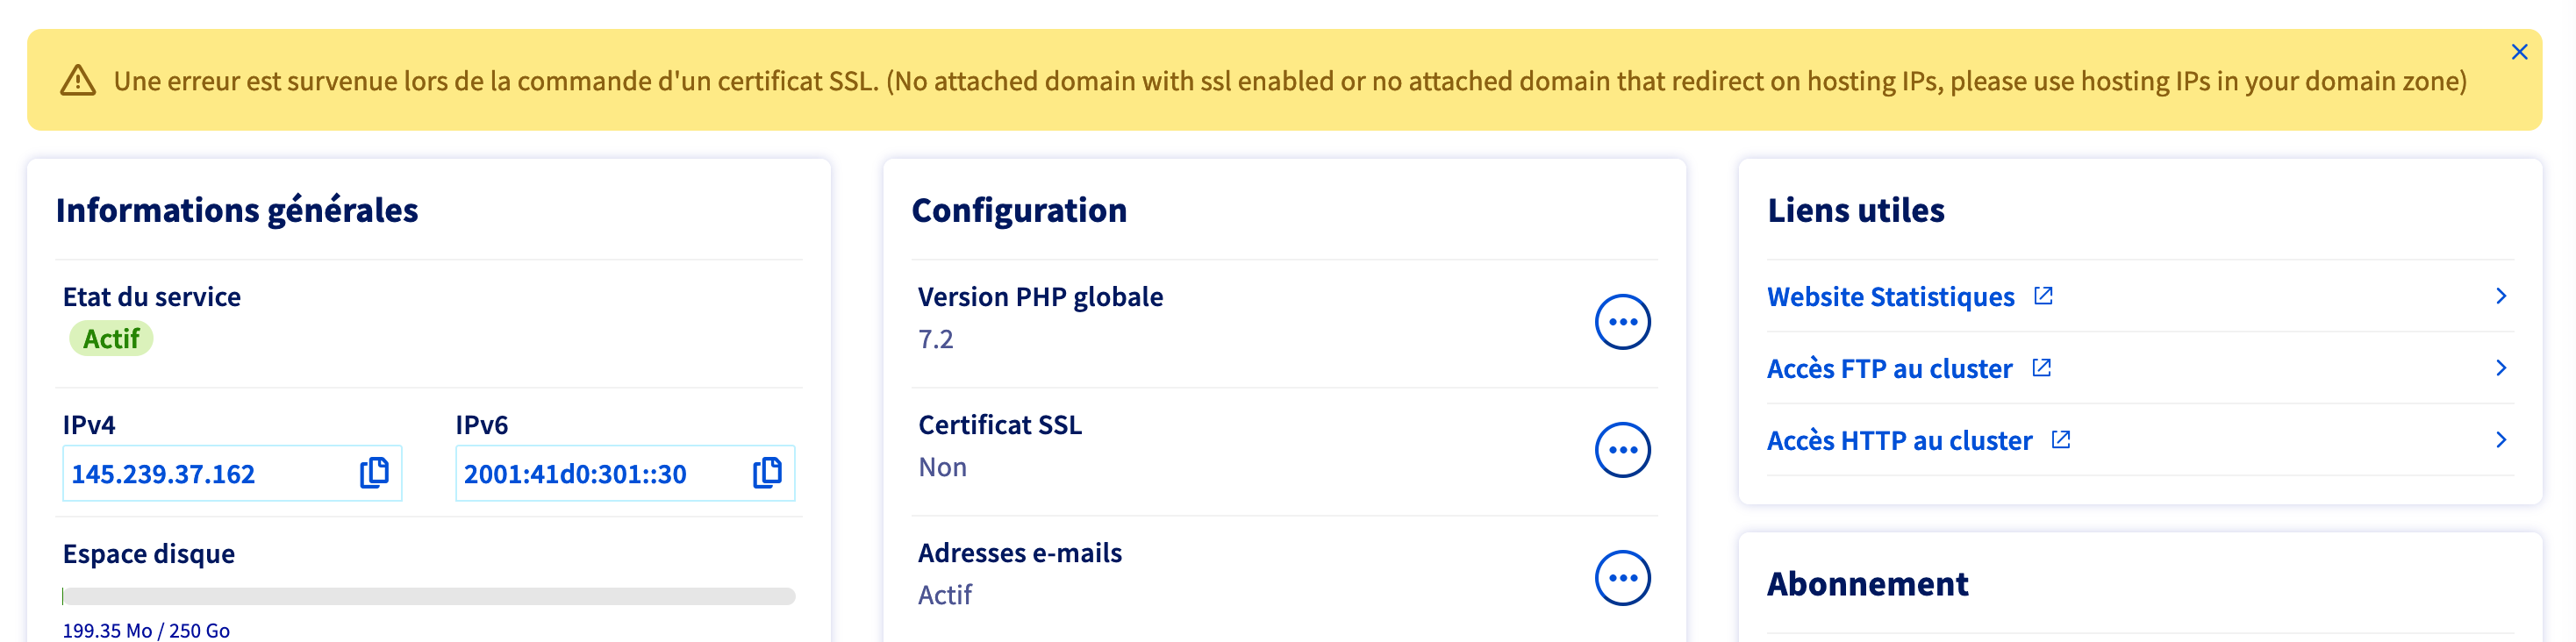Open the Accès HTTP au cluster link
Viewport: 2576px width, 642px height.
click(x=1899, y=441)
